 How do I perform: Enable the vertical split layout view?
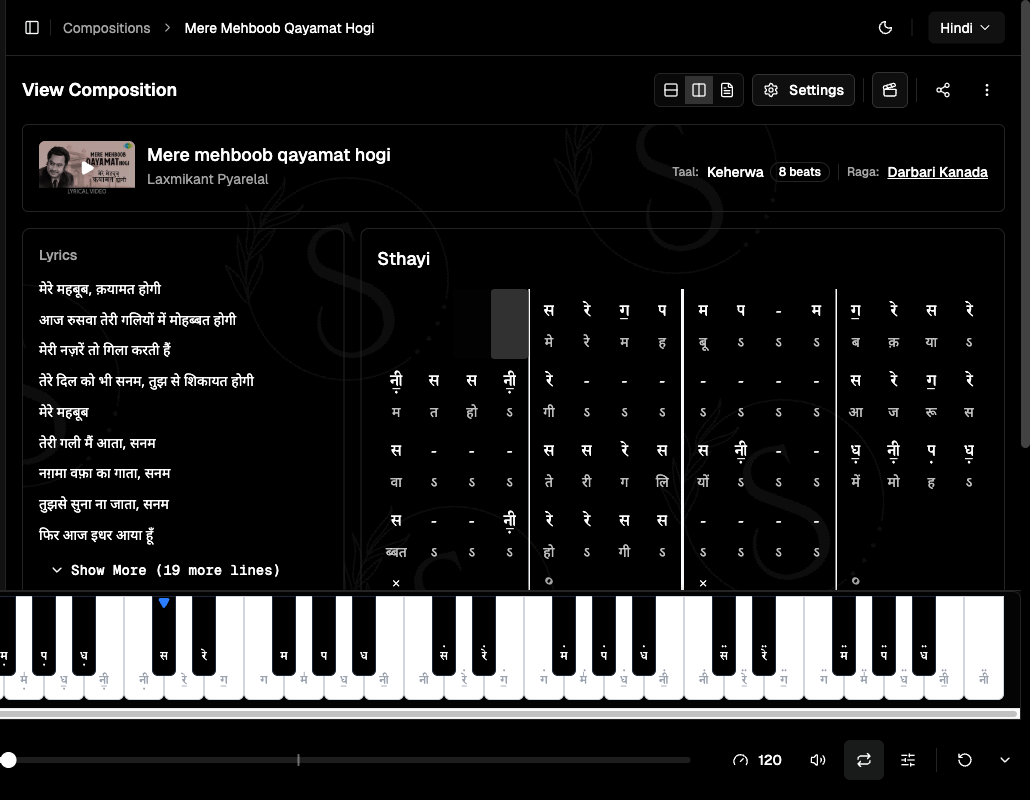coord(699,90)
